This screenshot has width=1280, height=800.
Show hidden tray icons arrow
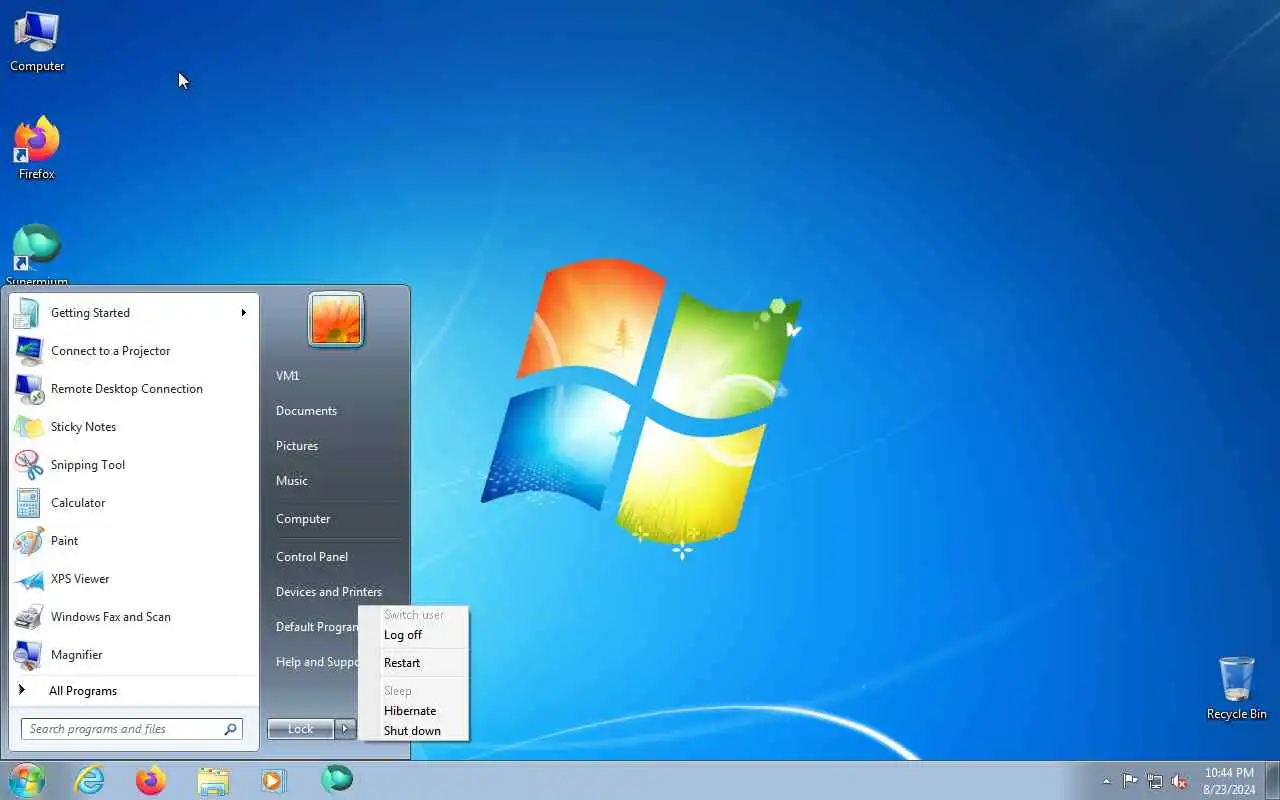point(1106,781)
